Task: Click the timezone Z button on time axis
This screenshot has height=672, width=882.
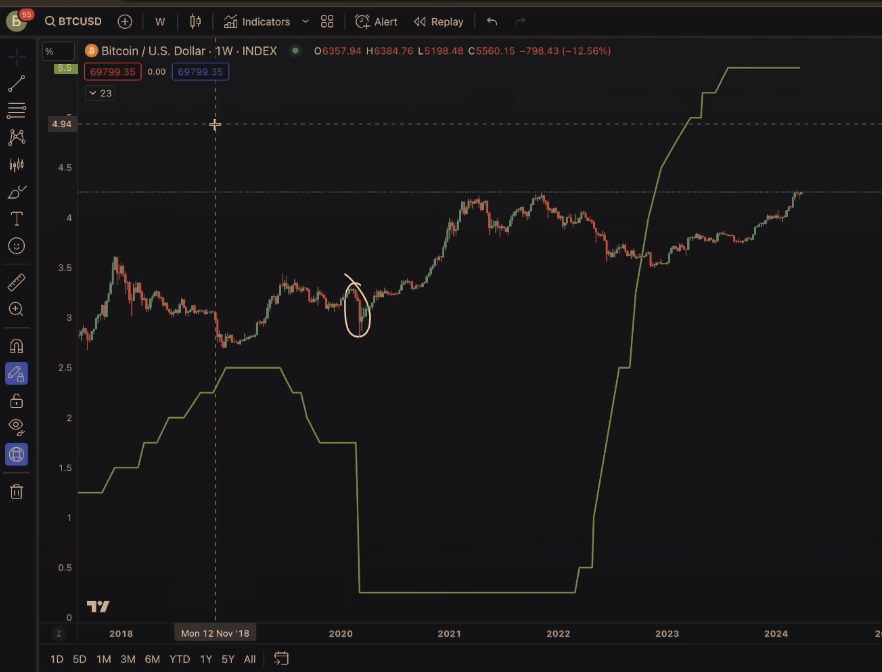Action: pyautogui.click(x=58, y=634)
